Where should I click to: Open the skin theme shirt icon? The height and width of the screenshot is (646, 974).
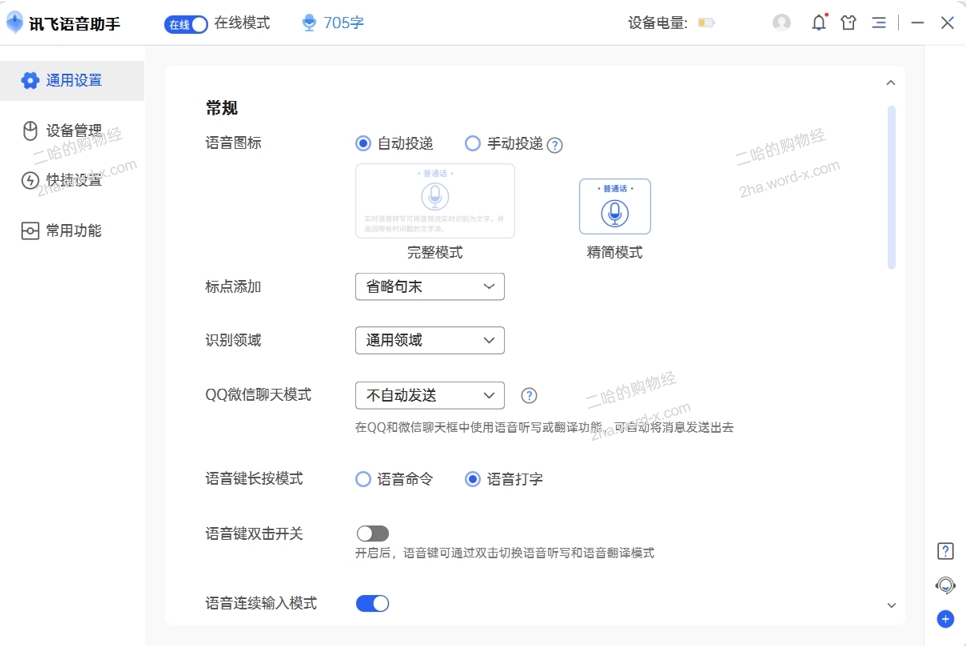848,22
